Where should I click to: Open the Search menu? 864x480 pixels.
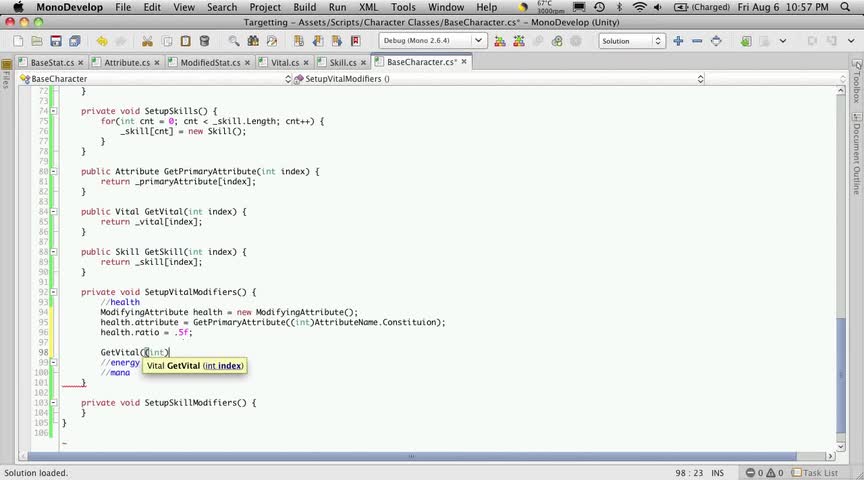pyautogui.click(x=222, y=7)
